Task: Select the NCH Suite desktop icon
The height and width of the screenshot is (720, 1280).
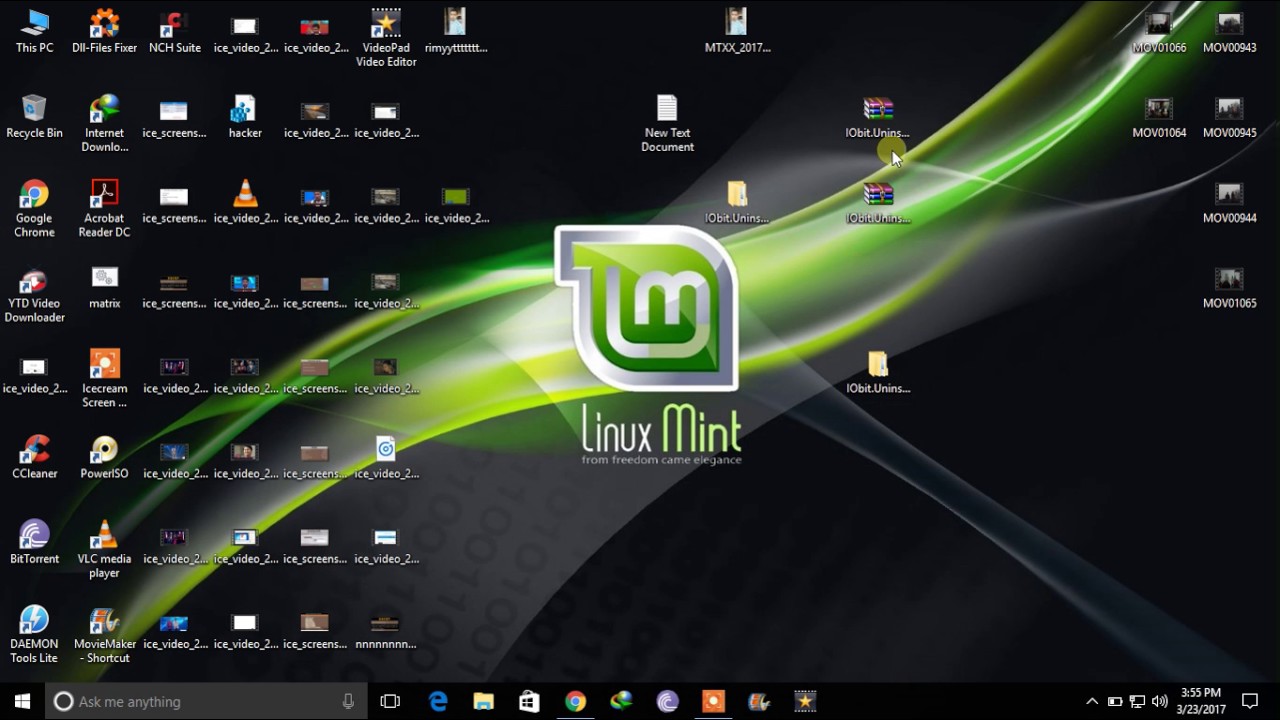Action: pos(175,30)
